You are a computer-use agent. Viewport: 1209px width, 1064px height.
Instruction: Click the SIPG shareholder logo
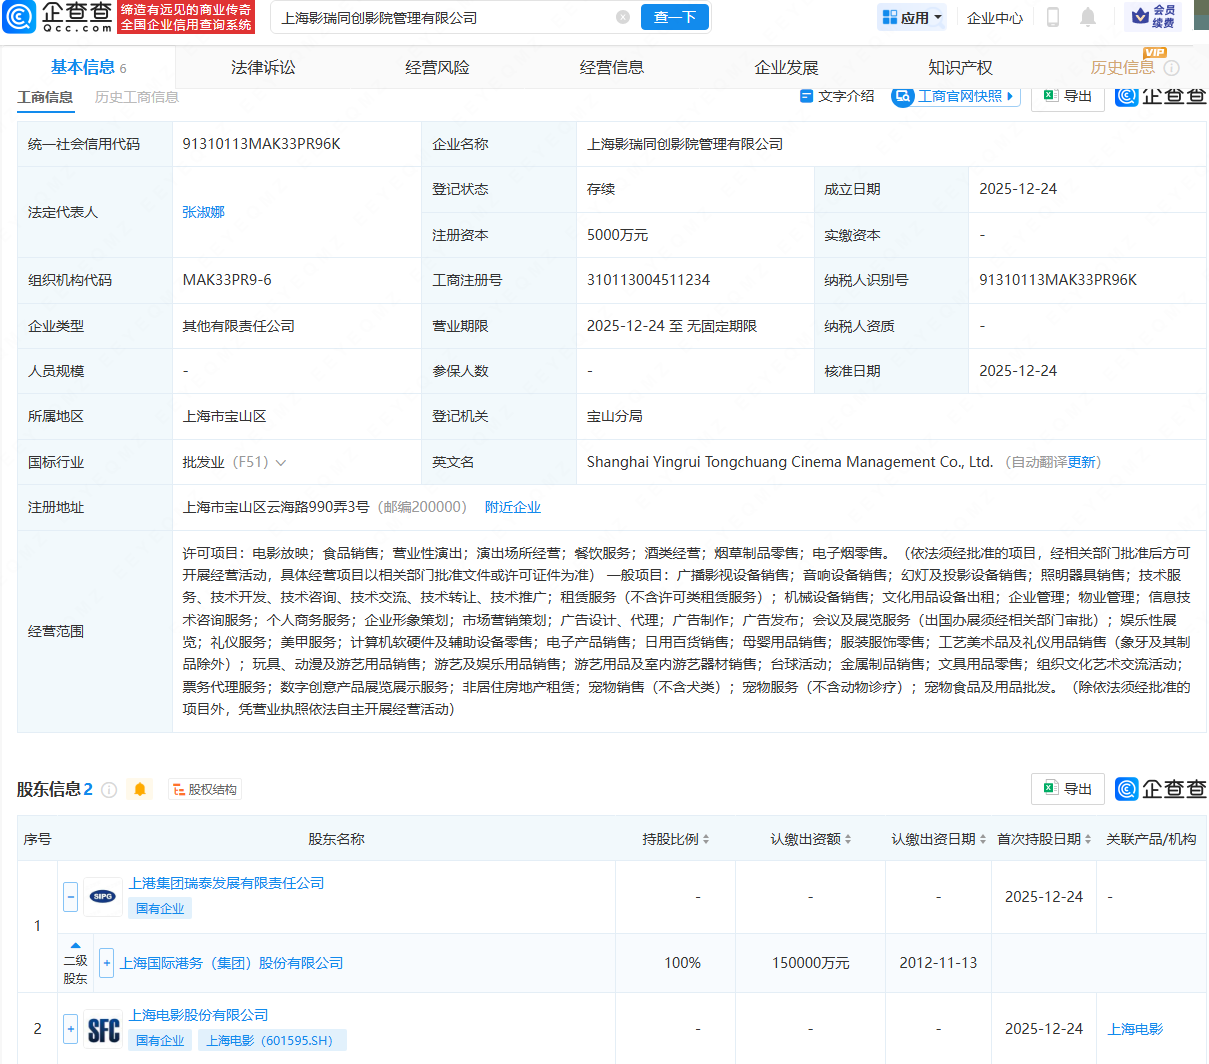[x=103, y=897]
